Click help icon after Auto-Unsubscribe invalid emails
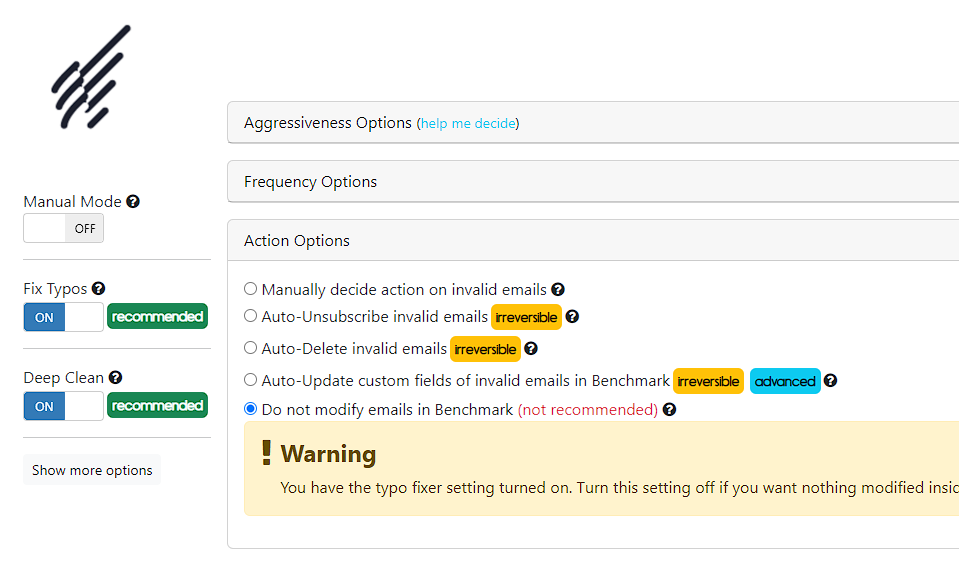This screenshot has width=959, height=583. [572, 316]
